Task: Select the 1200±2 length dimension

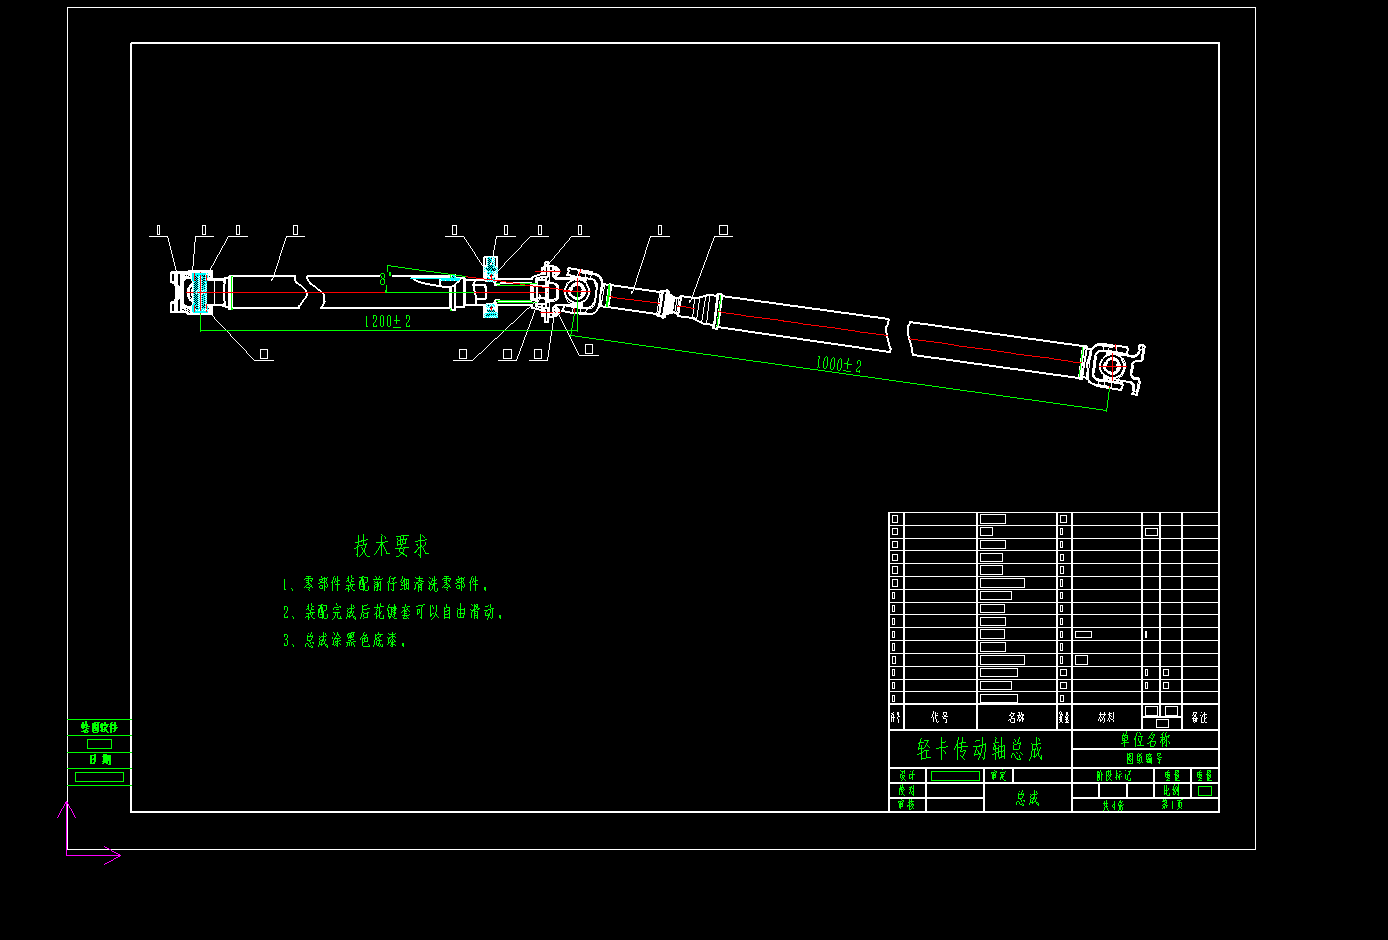Action: click(x=388, y=322)
